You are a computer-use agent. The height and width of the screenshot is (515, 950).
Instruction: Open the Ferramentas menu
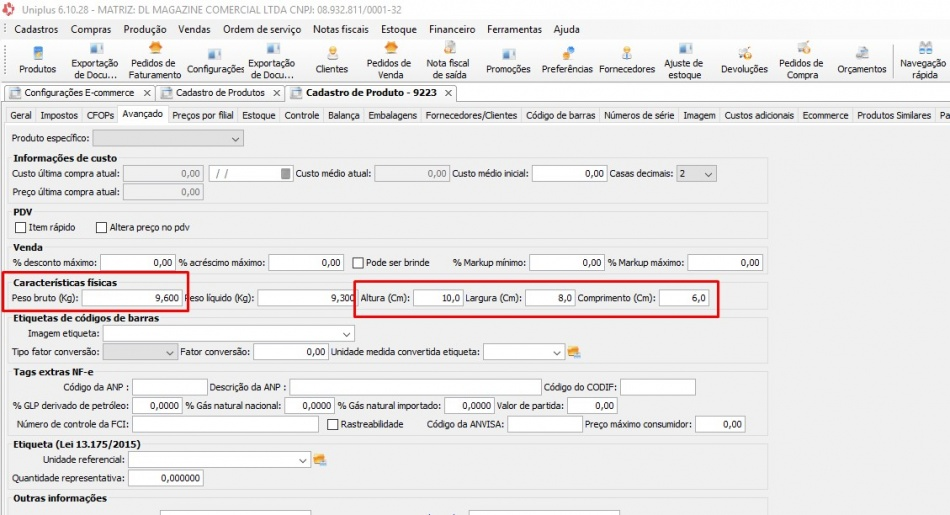point(514,29)
